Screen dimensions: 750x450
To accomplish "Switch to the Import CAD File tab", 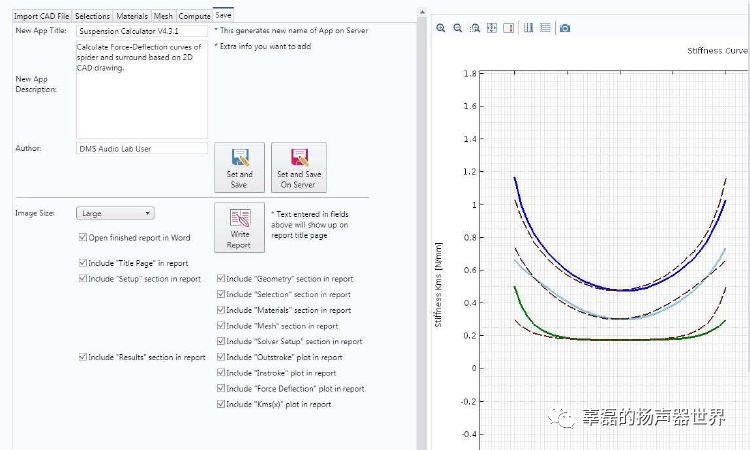I will [41, 16].
